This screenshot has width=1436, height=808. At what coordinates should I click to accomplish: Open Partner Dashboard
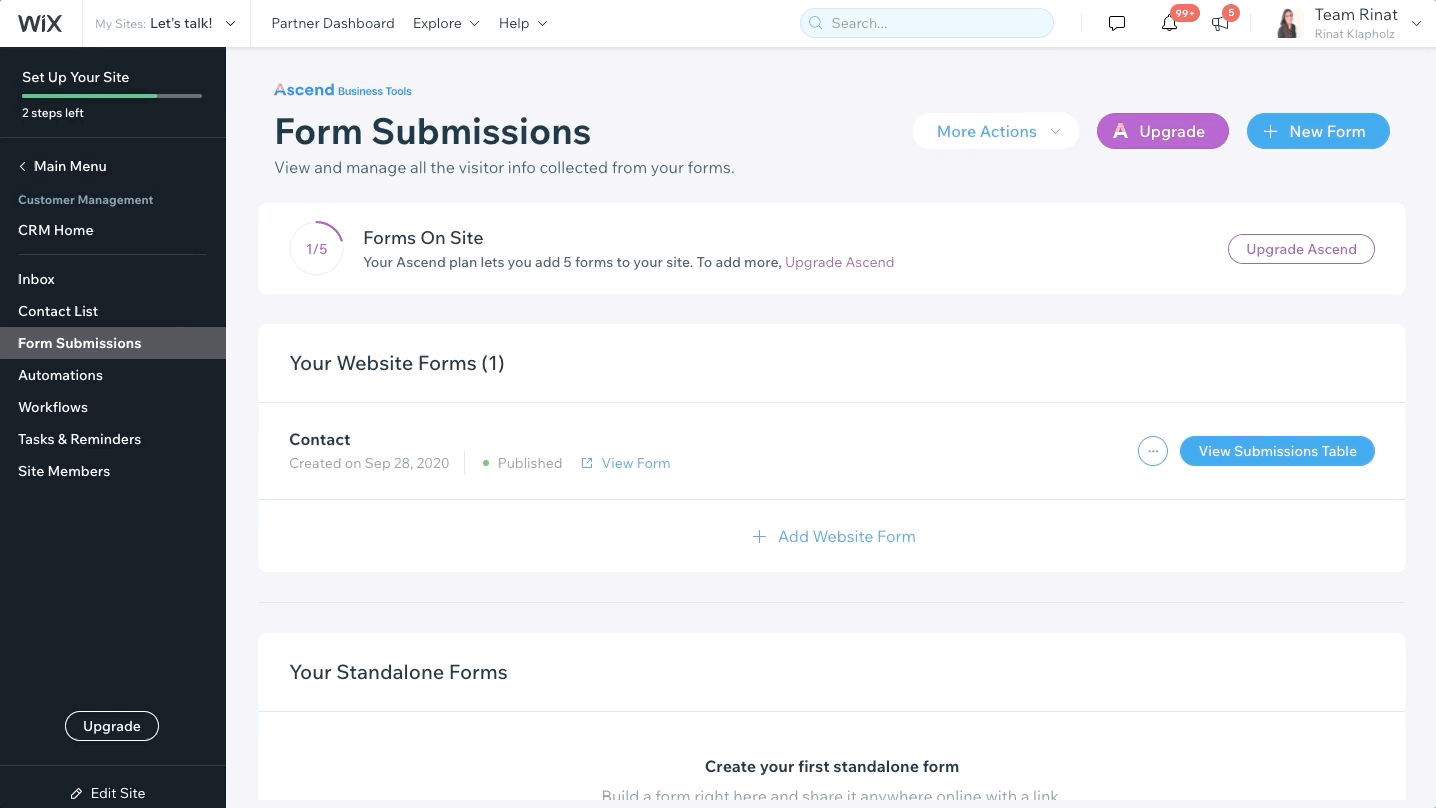point(333,23)
